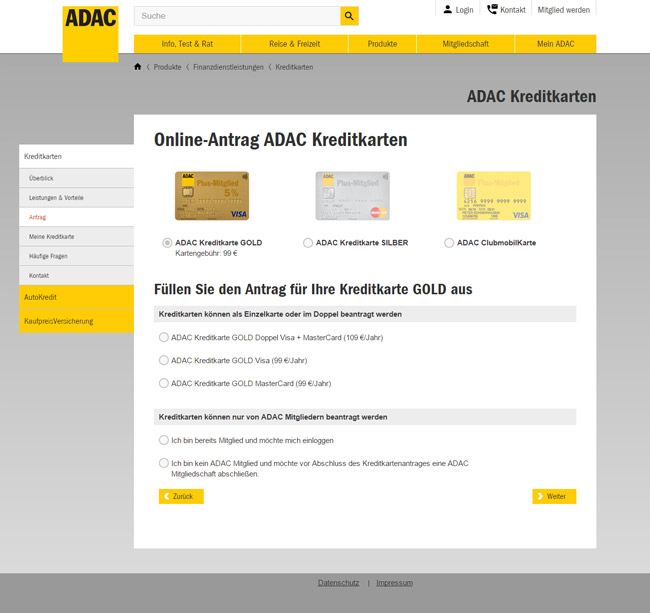Open KaufpreisVersicherung sidebar section
Screen dimensions: 650x613
pos(76,321)
